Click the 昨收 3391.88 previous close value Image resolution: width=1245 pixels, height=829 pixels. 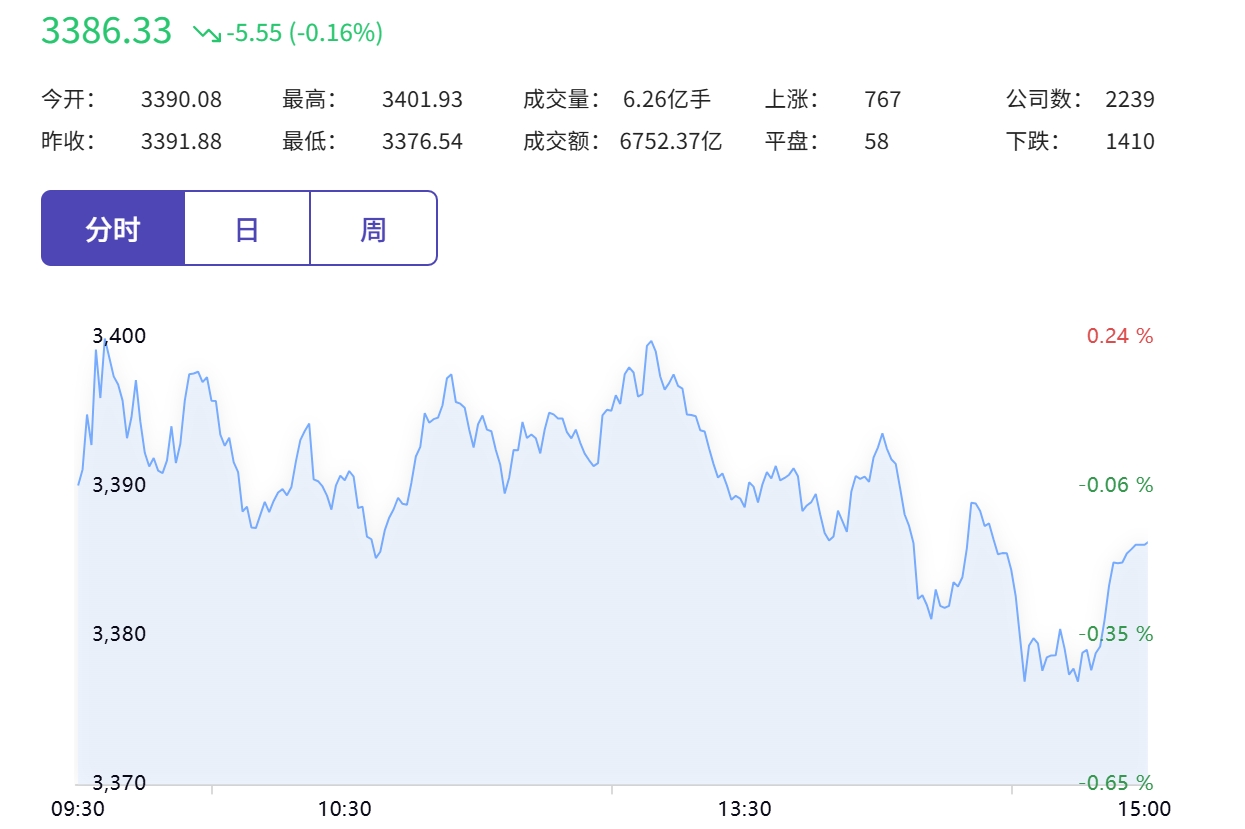point(181,141)
